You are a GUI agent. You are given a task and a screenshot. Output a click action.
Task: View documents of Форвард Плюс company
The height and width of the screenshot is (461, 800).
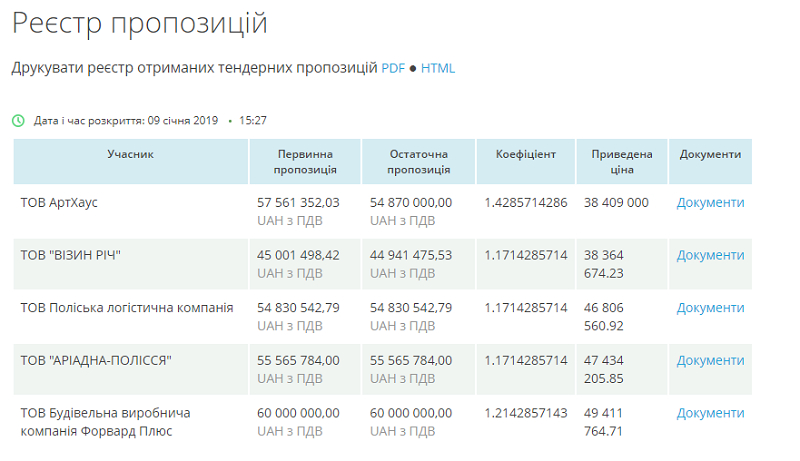pos(710,412)
